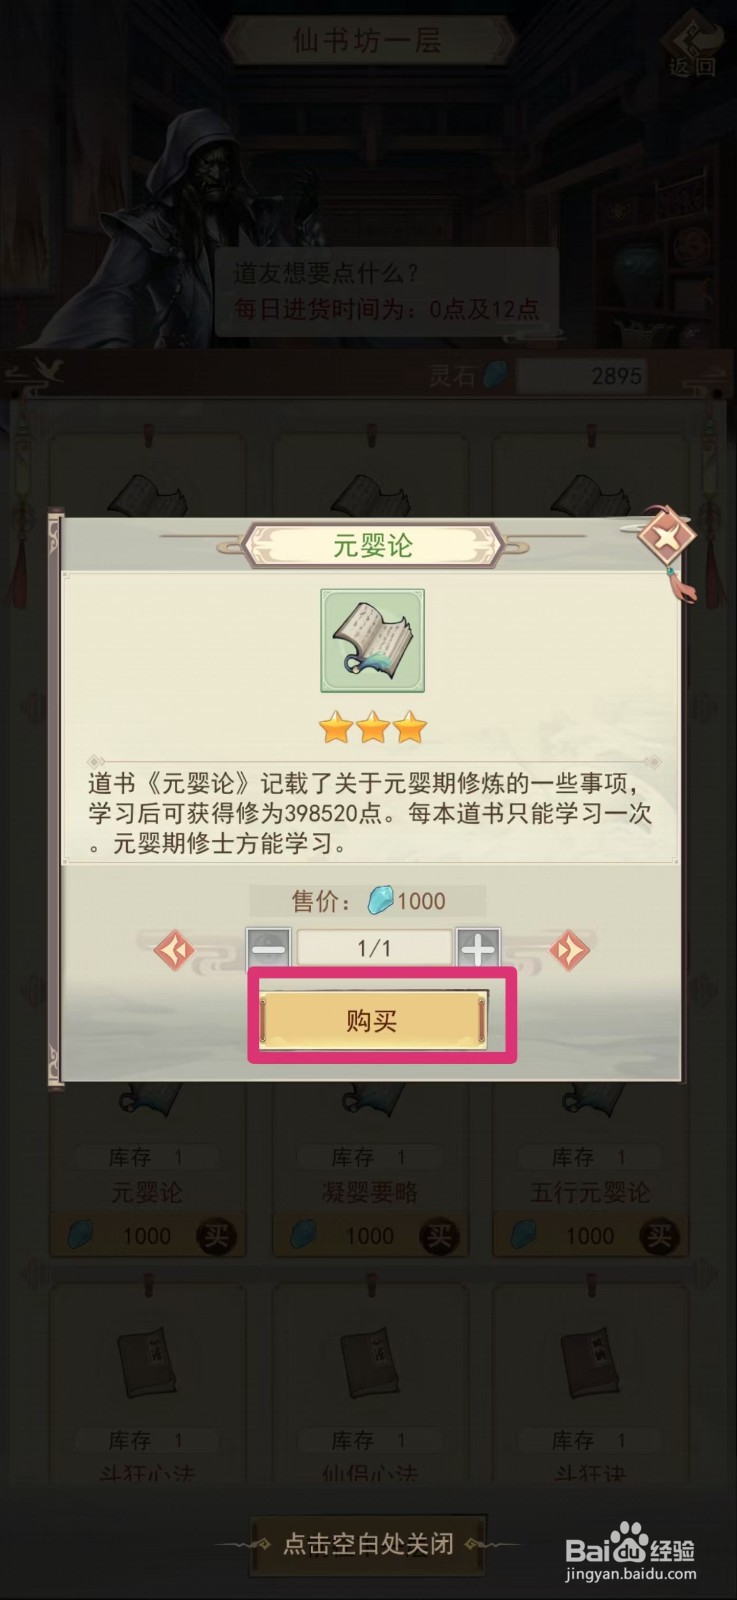Viewport: 737px width, 1600px height.
Task: Tap the right double-arrow maximum icon
Action: click(x=569, y=949)
